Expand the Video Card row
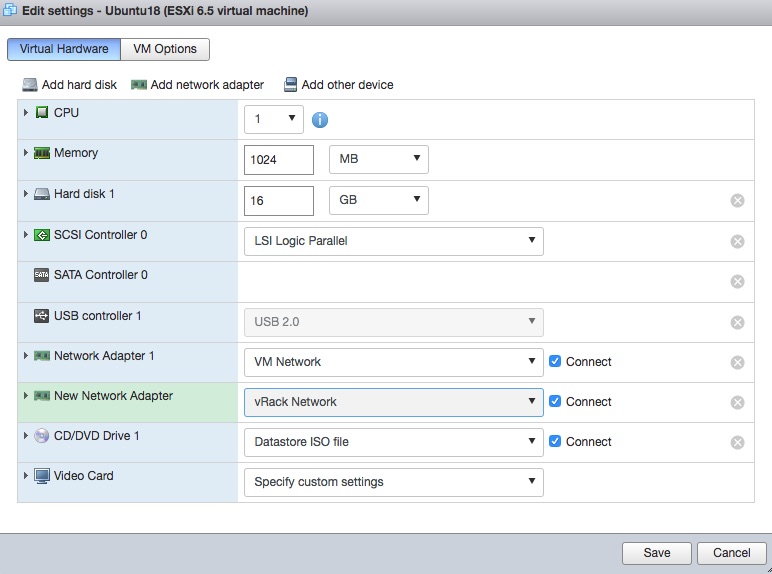Screen dimensions: 772x574 click(x=26, y=476)
